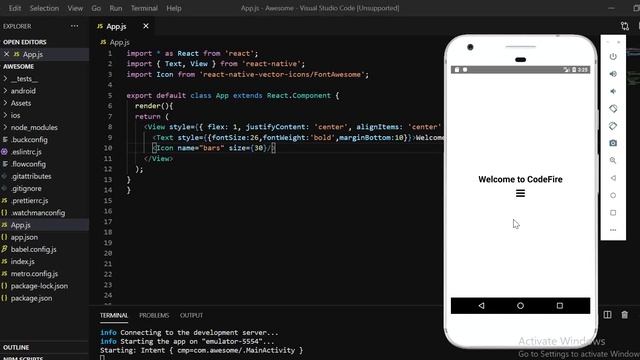640x360 pixels.
Task: Expand the OUTLINE section
Action: click(x=16, y=348)
